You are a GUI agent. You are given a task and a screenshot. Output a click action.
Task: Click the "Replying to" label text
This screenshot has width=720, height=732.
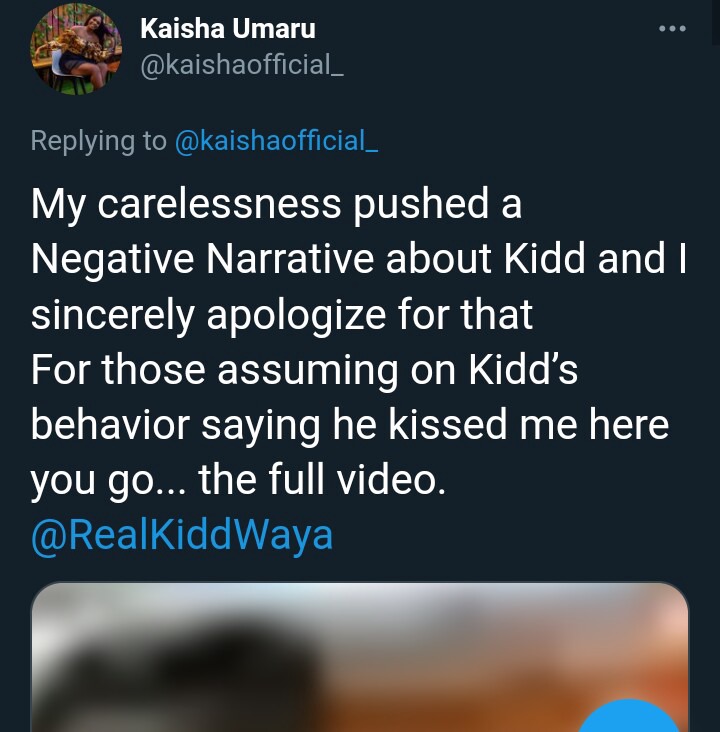(x=98, y=141)
